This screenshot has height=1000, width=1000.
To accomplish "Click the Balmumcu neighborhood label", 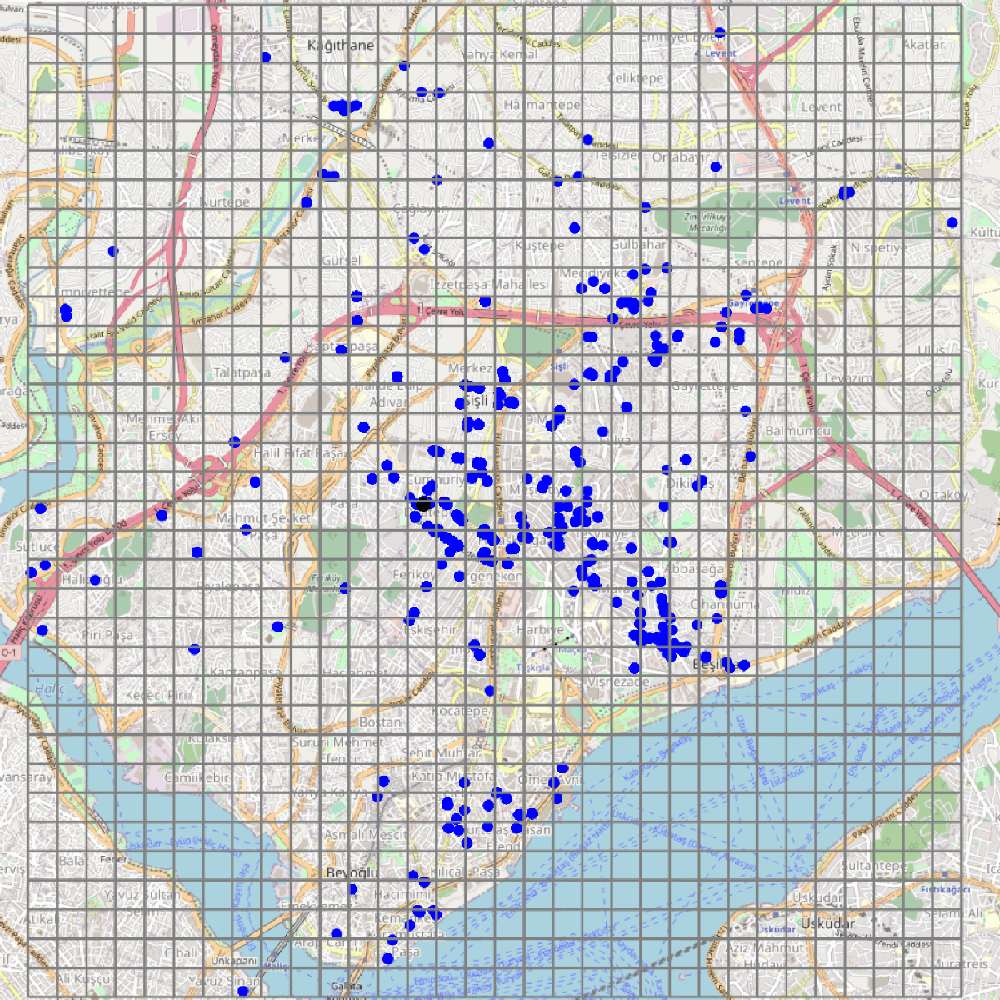I will [798, 431].
